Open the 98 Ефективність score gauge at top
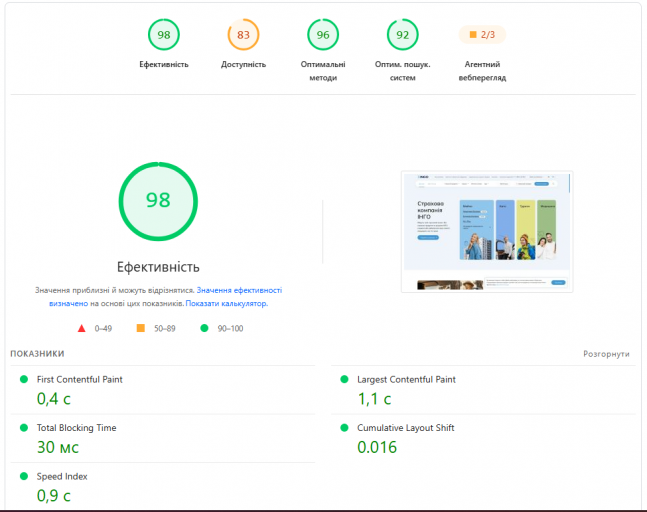Screen dimensions: 647x512 point(164,35)
